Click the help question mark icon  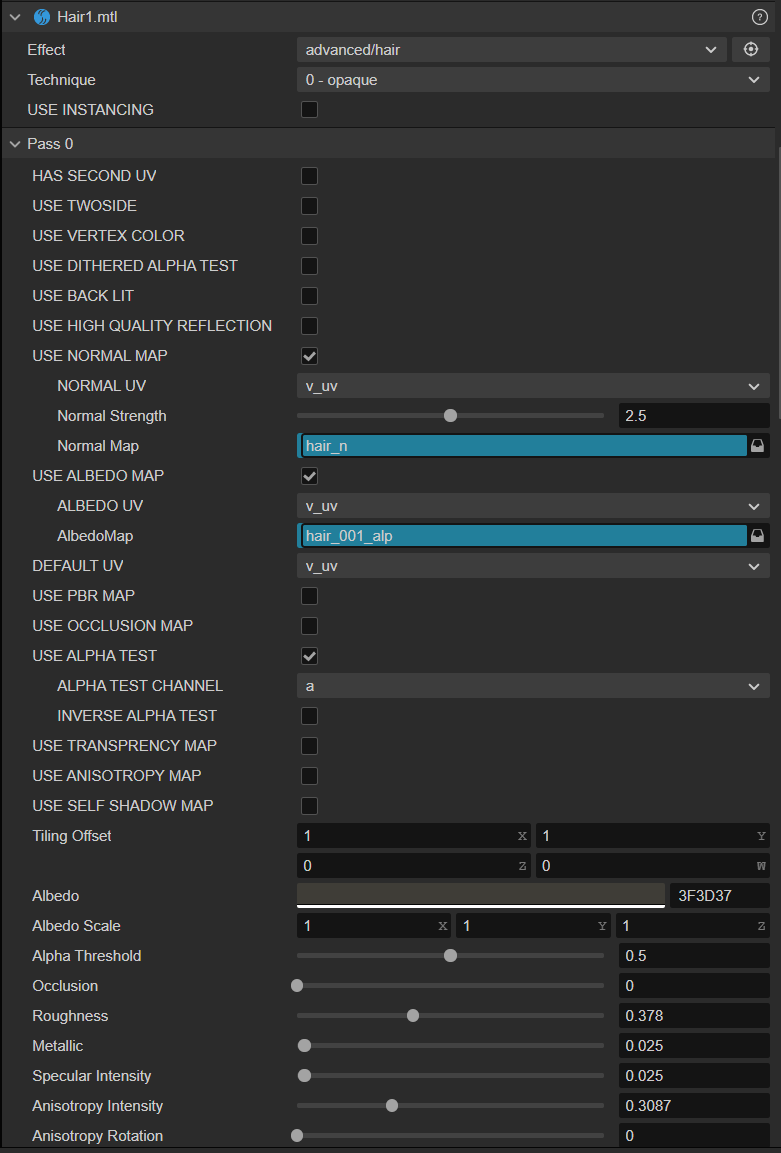[759, 17]
